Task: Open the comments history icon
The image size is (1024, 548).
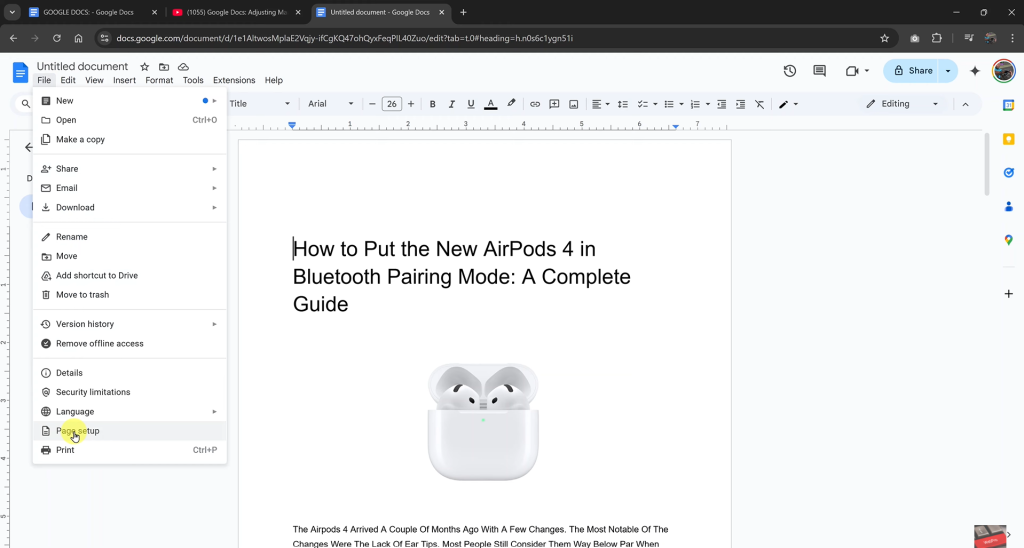Action: click(820, 71)
